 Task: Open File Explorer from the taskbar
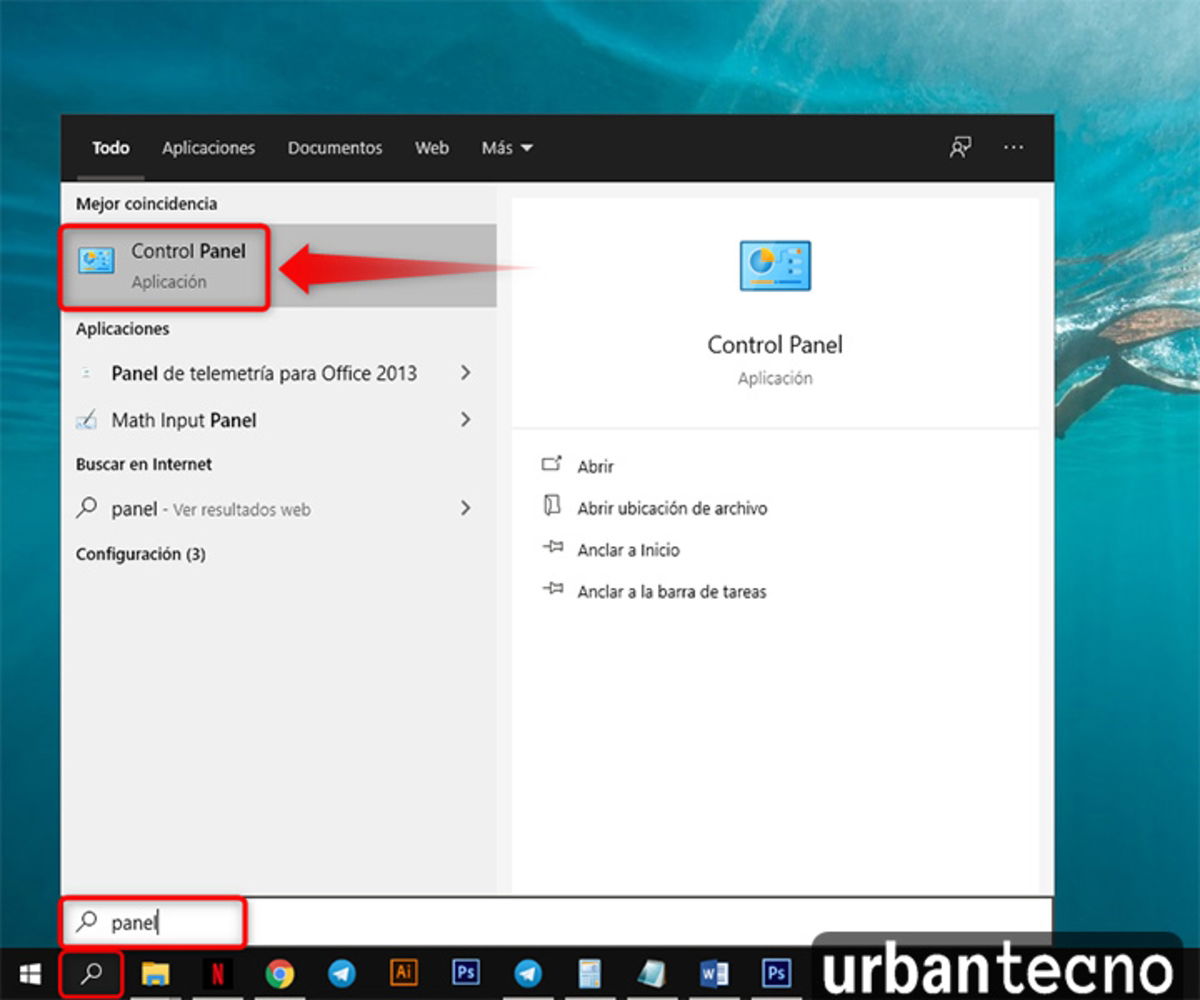coord(155,973)
